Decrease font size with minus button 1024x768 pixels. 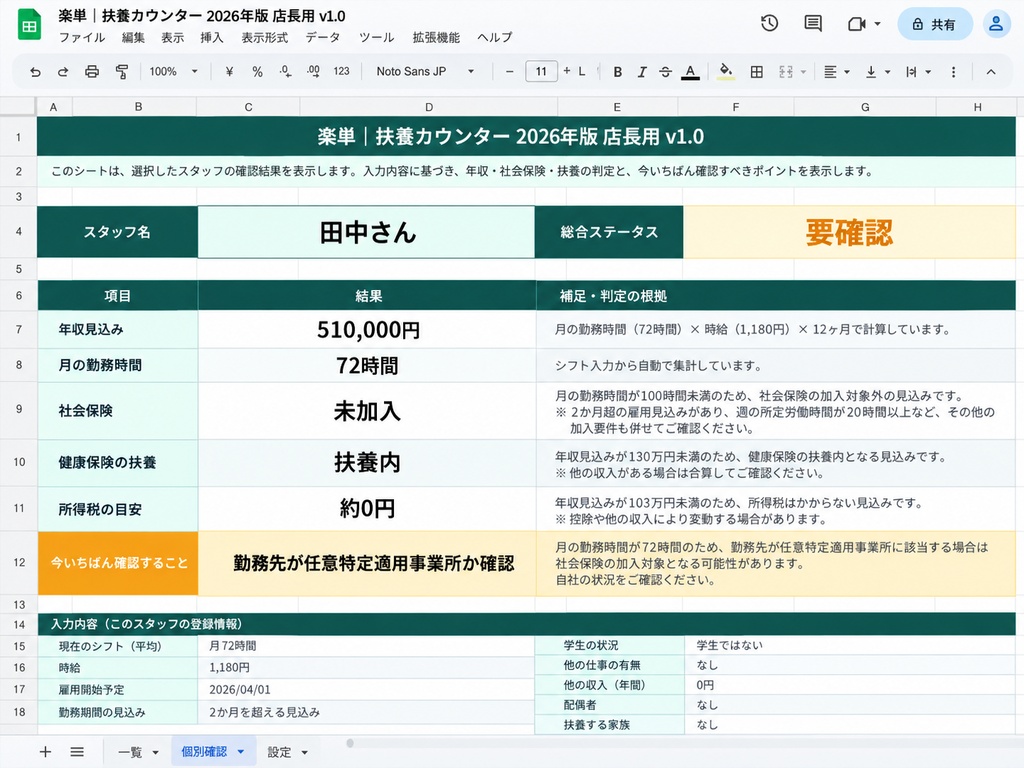click(509, 72)
